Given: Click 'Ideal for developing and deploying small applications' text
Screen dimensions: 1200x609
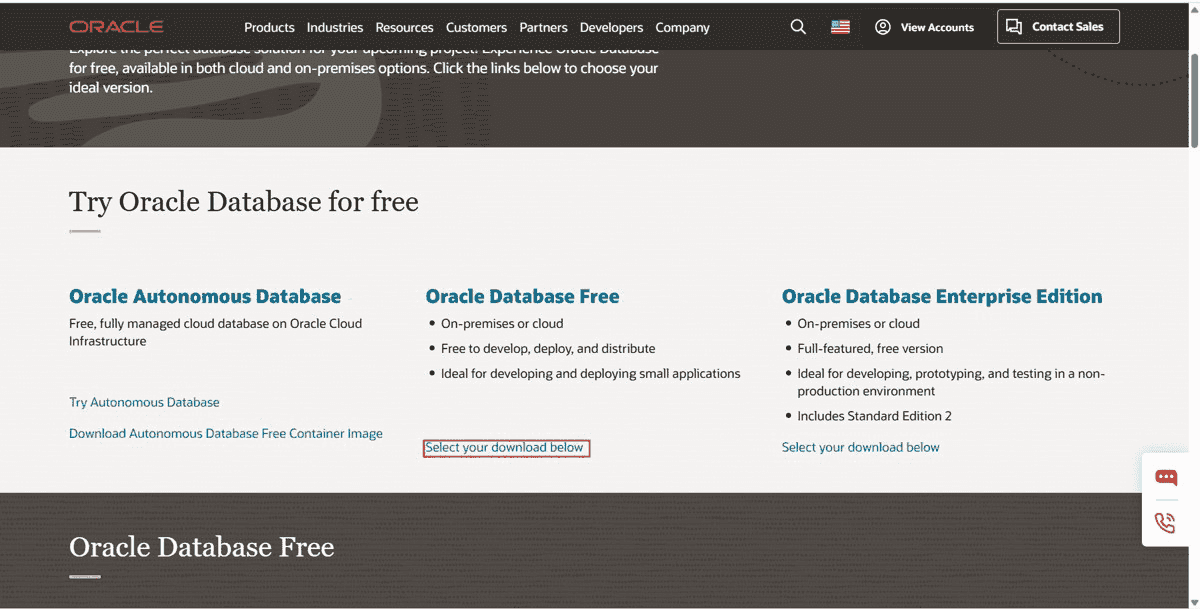Looking at the screenshot, I should coord(591,374).
